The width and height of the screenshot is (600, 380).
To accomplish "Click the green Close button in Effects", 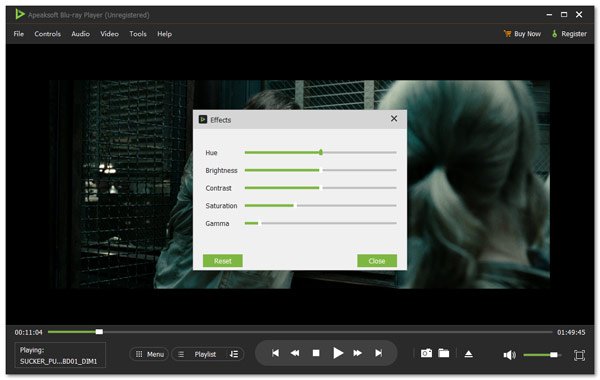I will tap(377, 261).
